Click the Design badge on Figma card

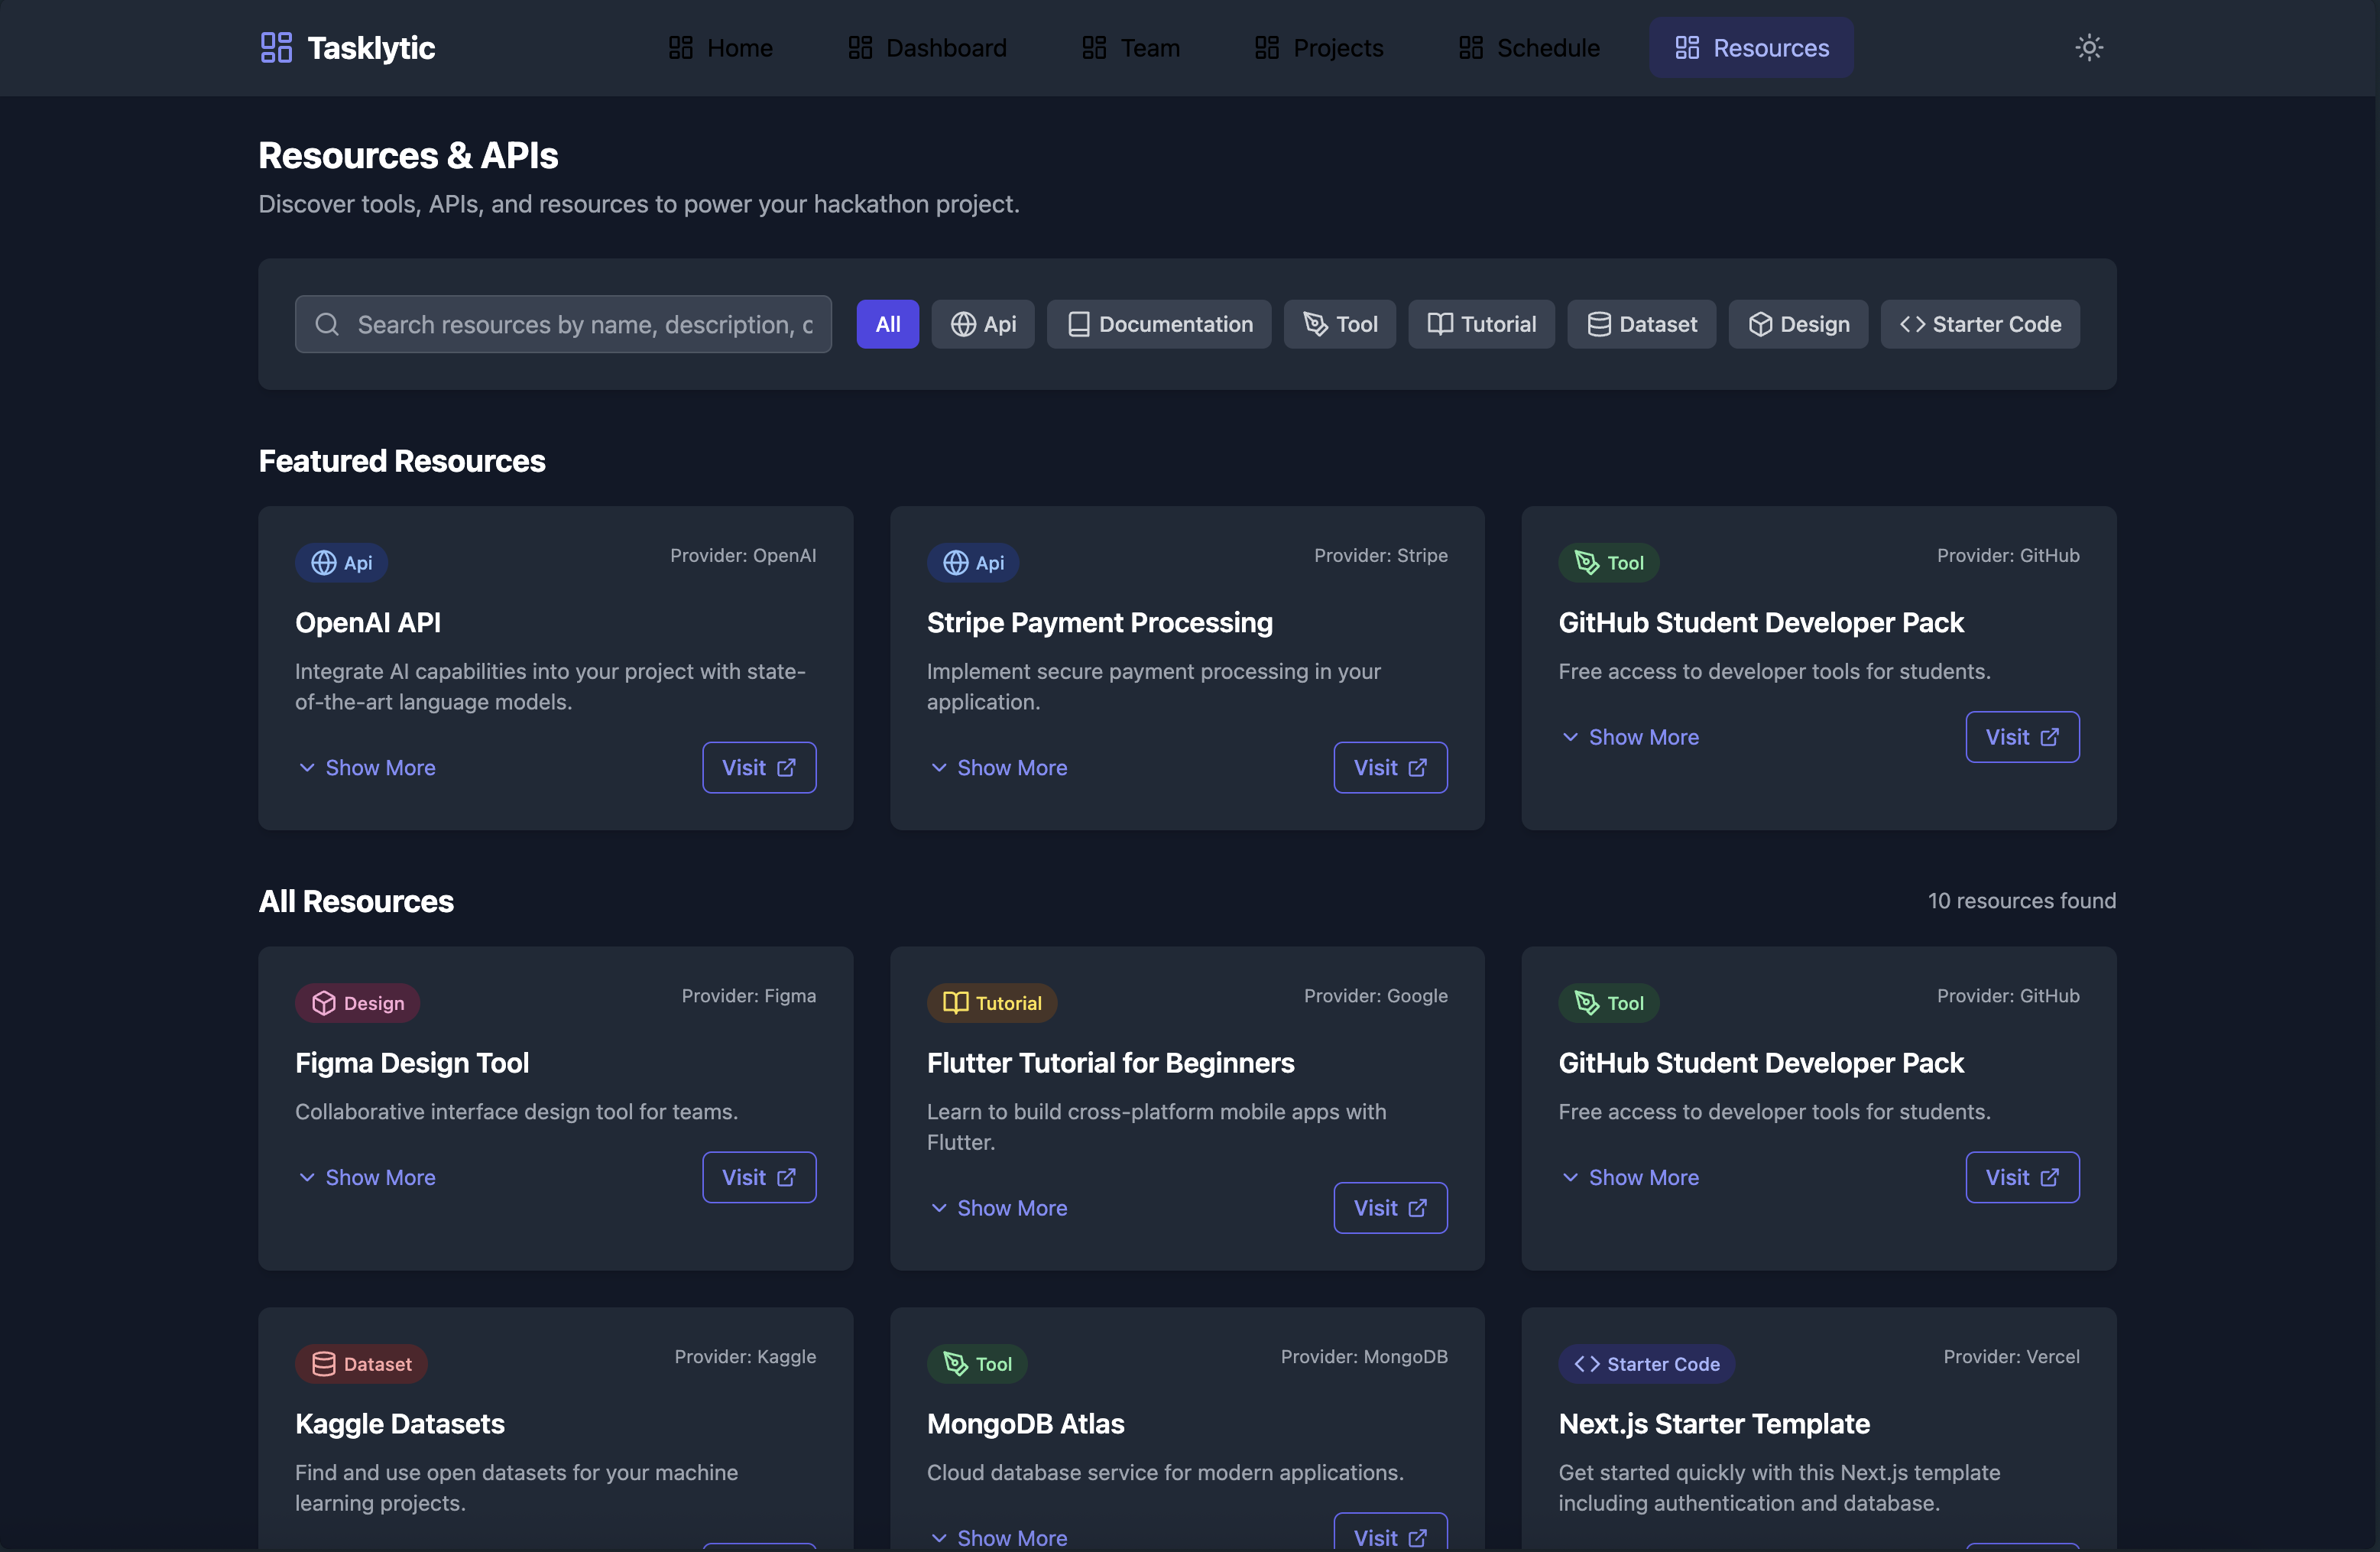[x=357, y=1003]
